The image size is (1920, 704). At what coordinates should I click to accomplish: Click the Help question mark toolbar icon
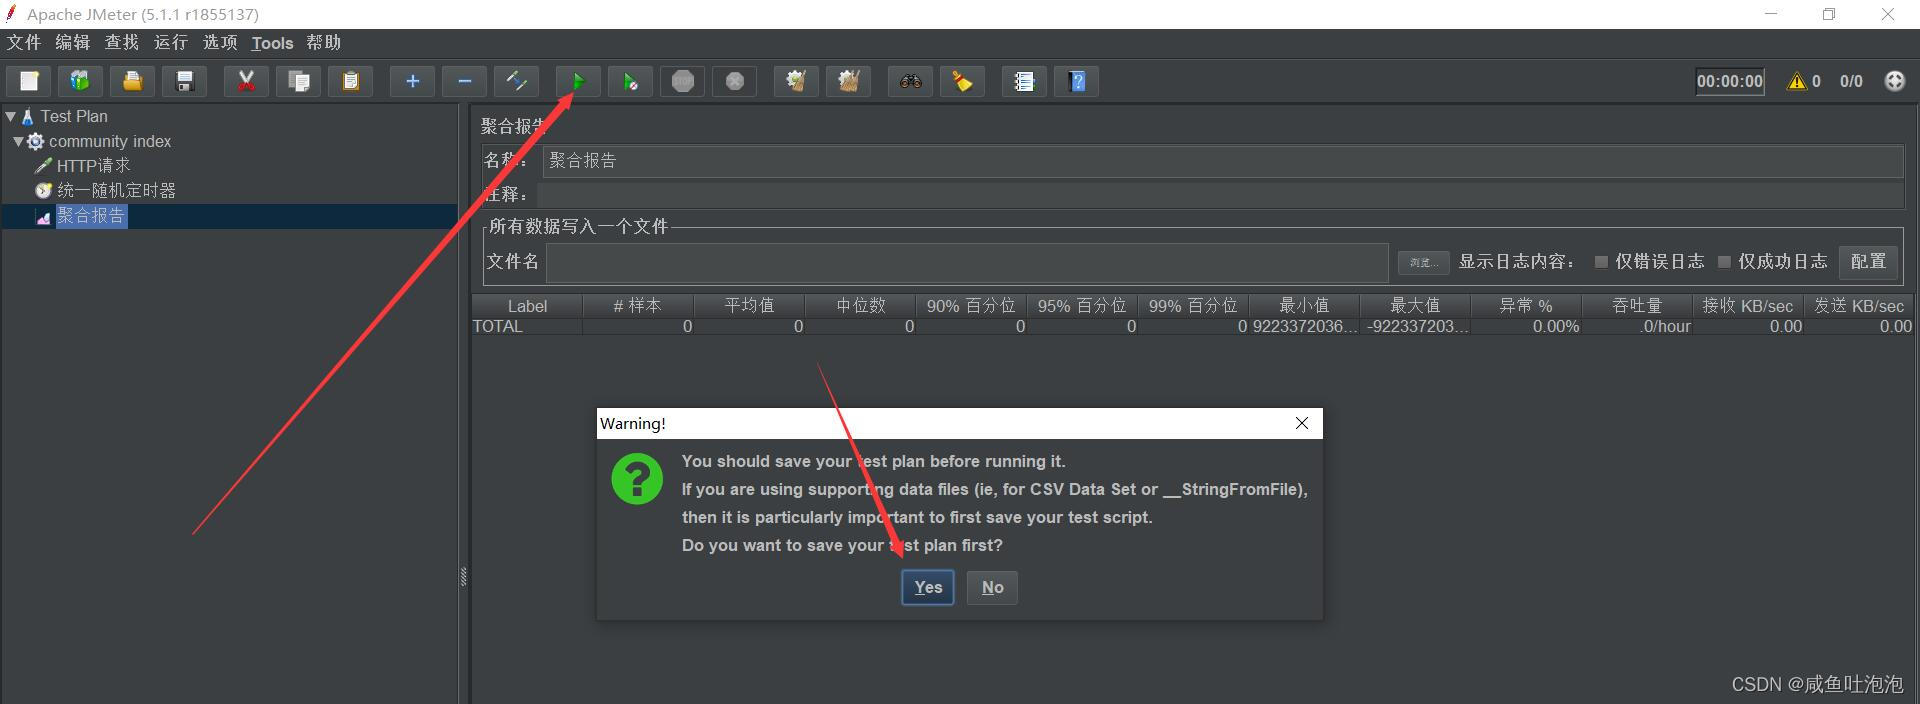tap(1076, 81)
